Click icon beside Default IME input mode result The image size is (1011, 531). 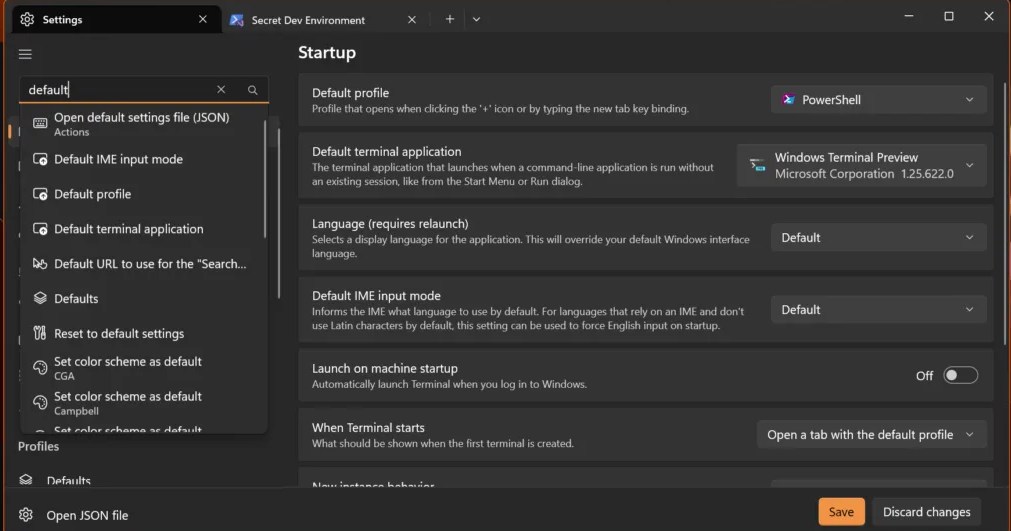(40, 159)
